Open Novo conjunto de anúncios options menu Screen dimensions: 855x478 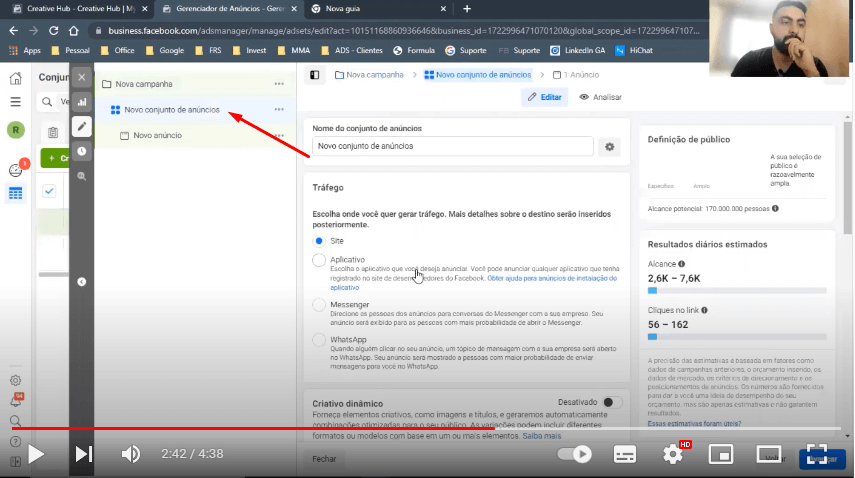279,110
